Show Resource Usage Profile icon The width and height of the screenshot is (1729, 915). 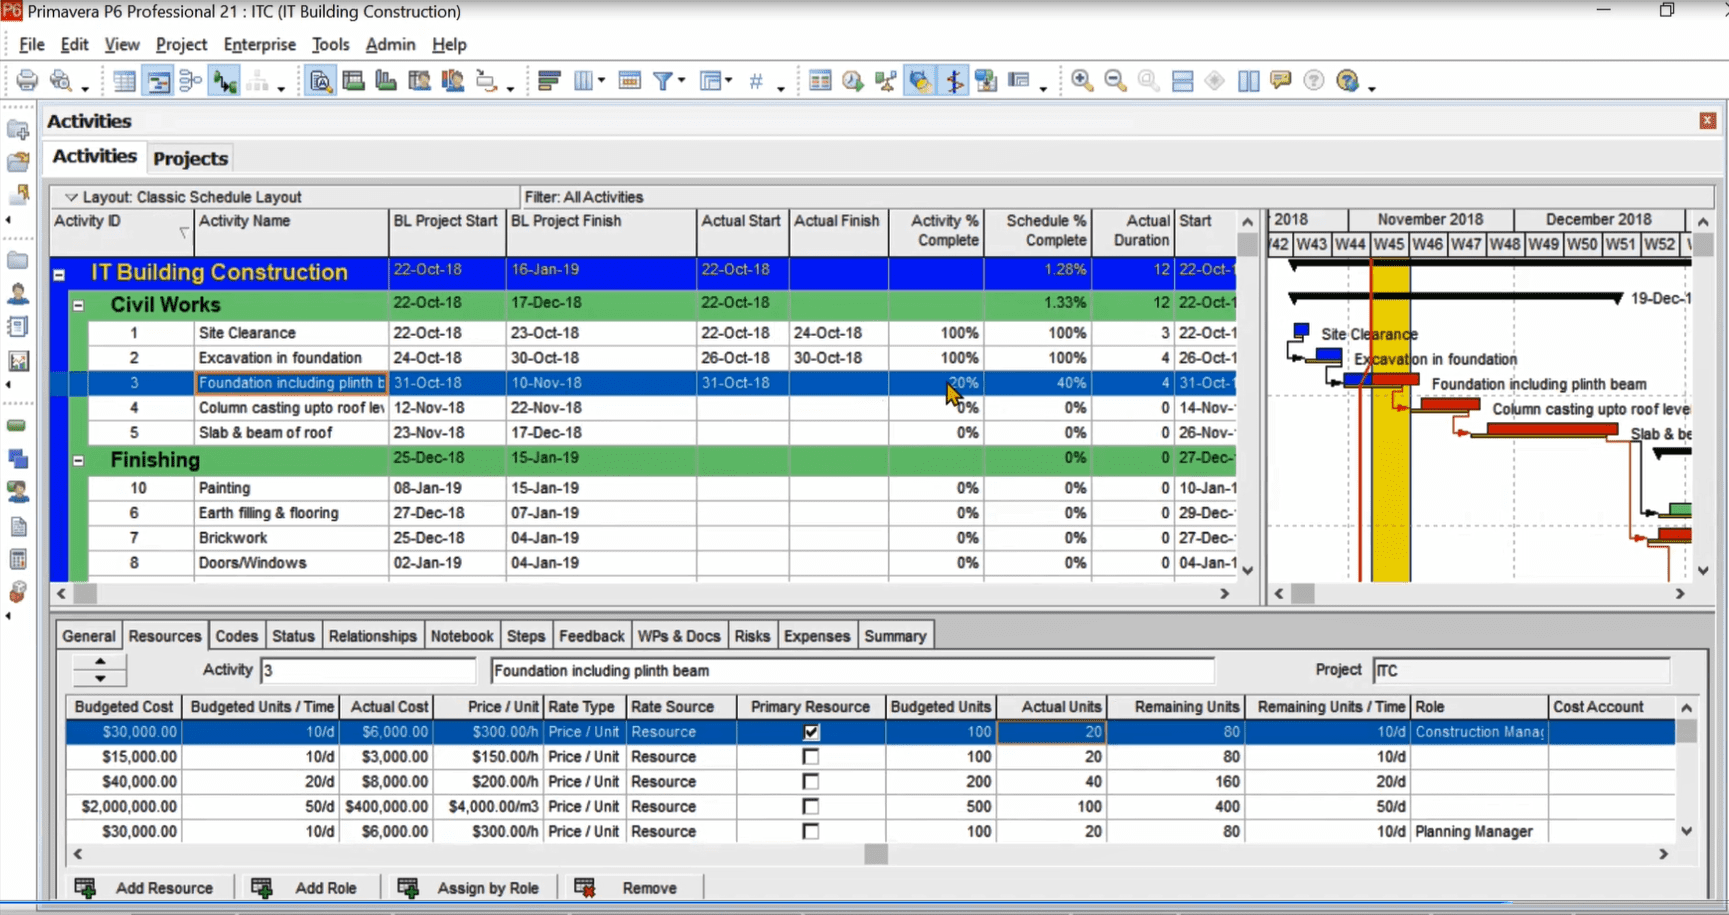click(x=452, y=81)
